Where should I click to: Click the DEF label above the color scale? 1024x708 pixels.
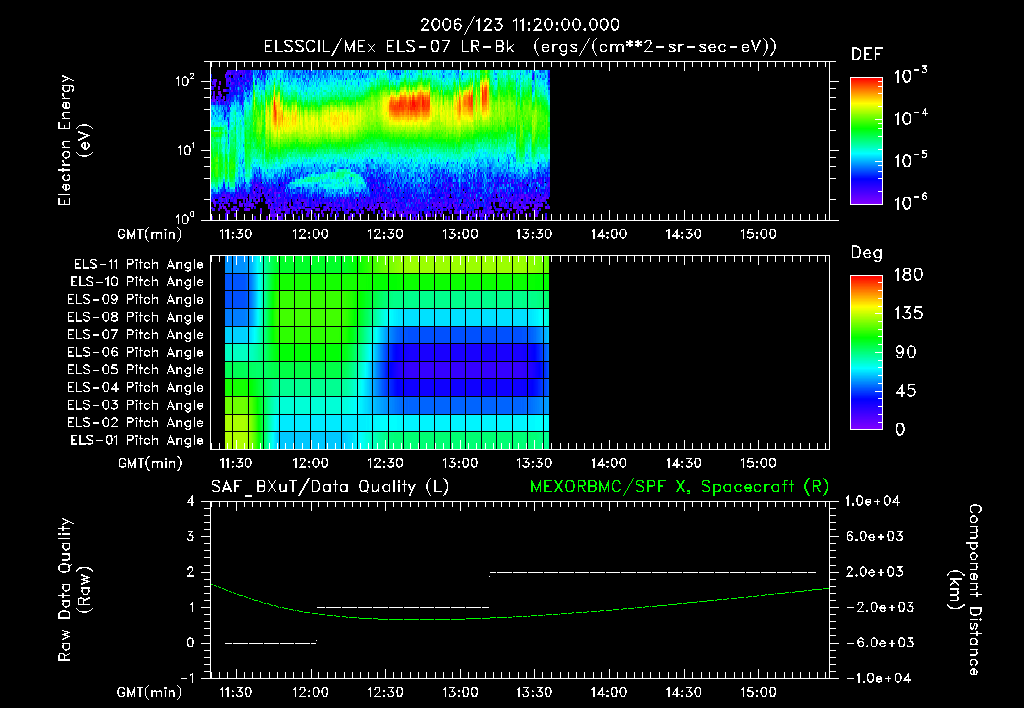(x=867, y=55)
